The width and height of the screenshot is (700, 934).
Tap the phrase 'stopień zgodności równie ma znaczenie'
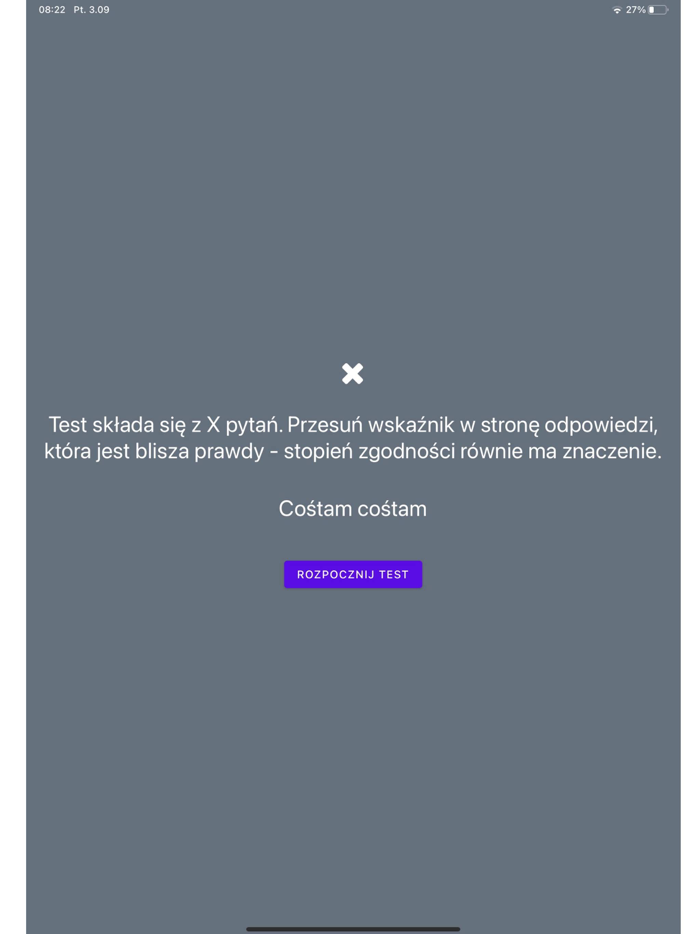coord(472,451)
